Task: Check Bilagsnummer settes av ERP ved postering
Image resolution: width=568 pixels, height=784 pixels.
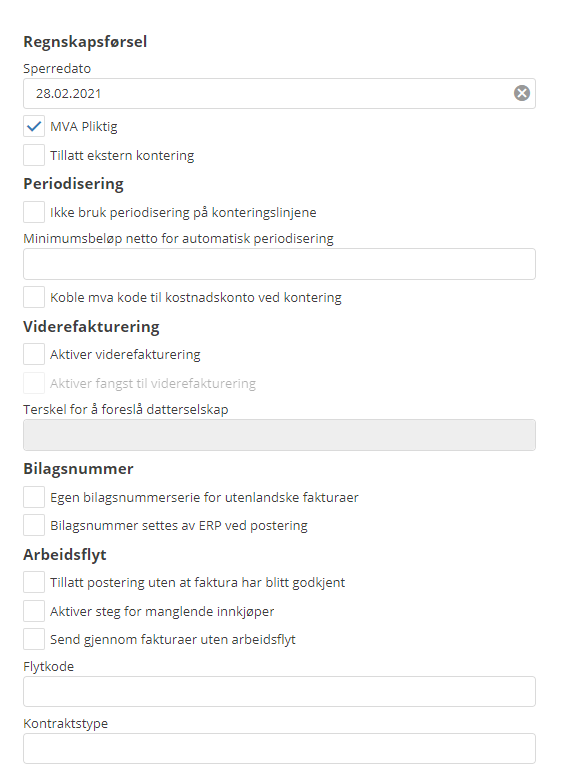Action: click(x=34, y=526)
